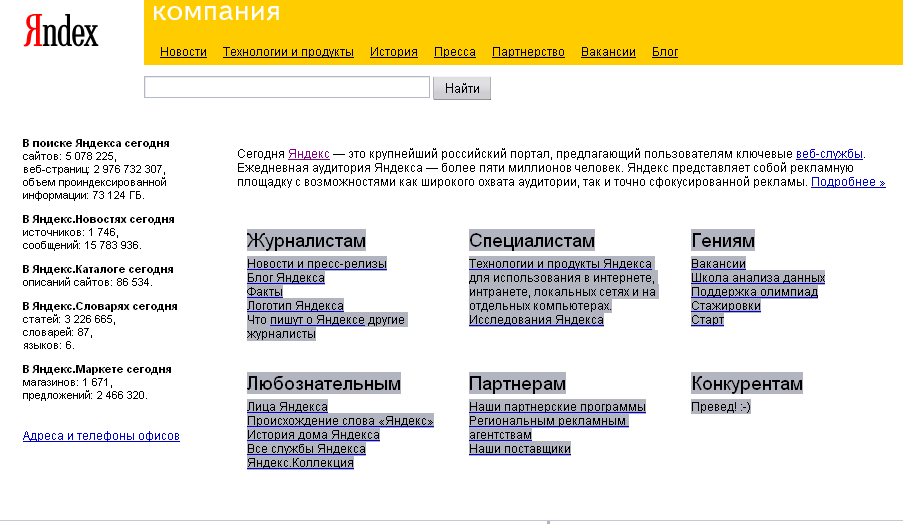Image resolution: width=903 pixels, height=524 pixels.
Task: Click the Любознательным heading
Action: coord(324,383)
